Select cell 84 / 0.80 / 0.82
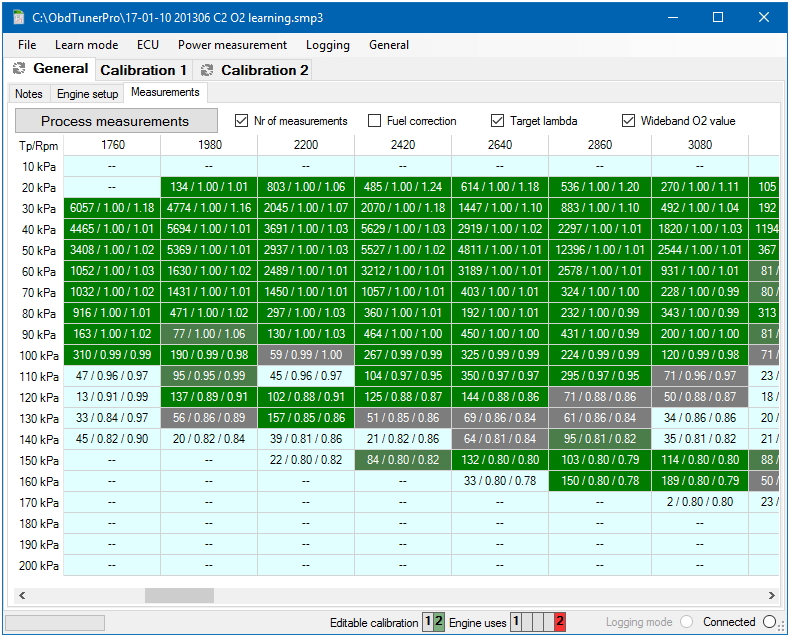The height and width of the screenshot is (637, 800). click(x=403, y=460)
